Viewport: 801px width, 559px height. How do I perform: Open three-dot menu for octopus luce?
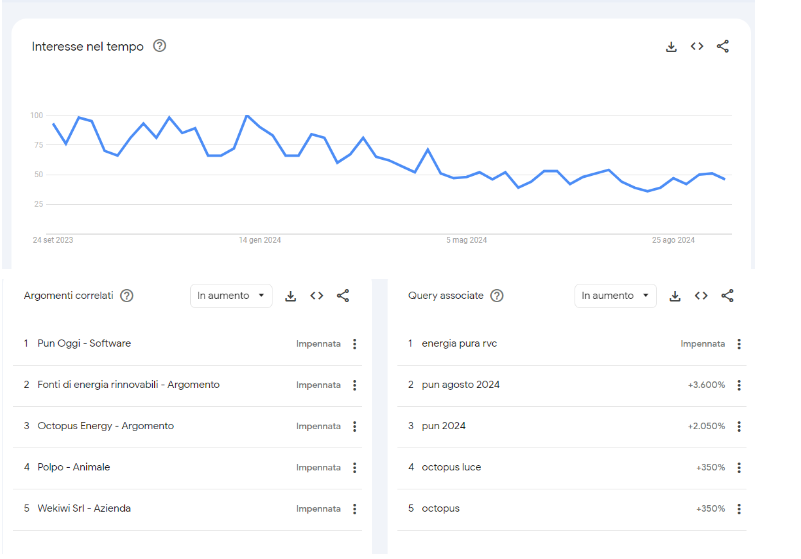click(x=739, y=468)
